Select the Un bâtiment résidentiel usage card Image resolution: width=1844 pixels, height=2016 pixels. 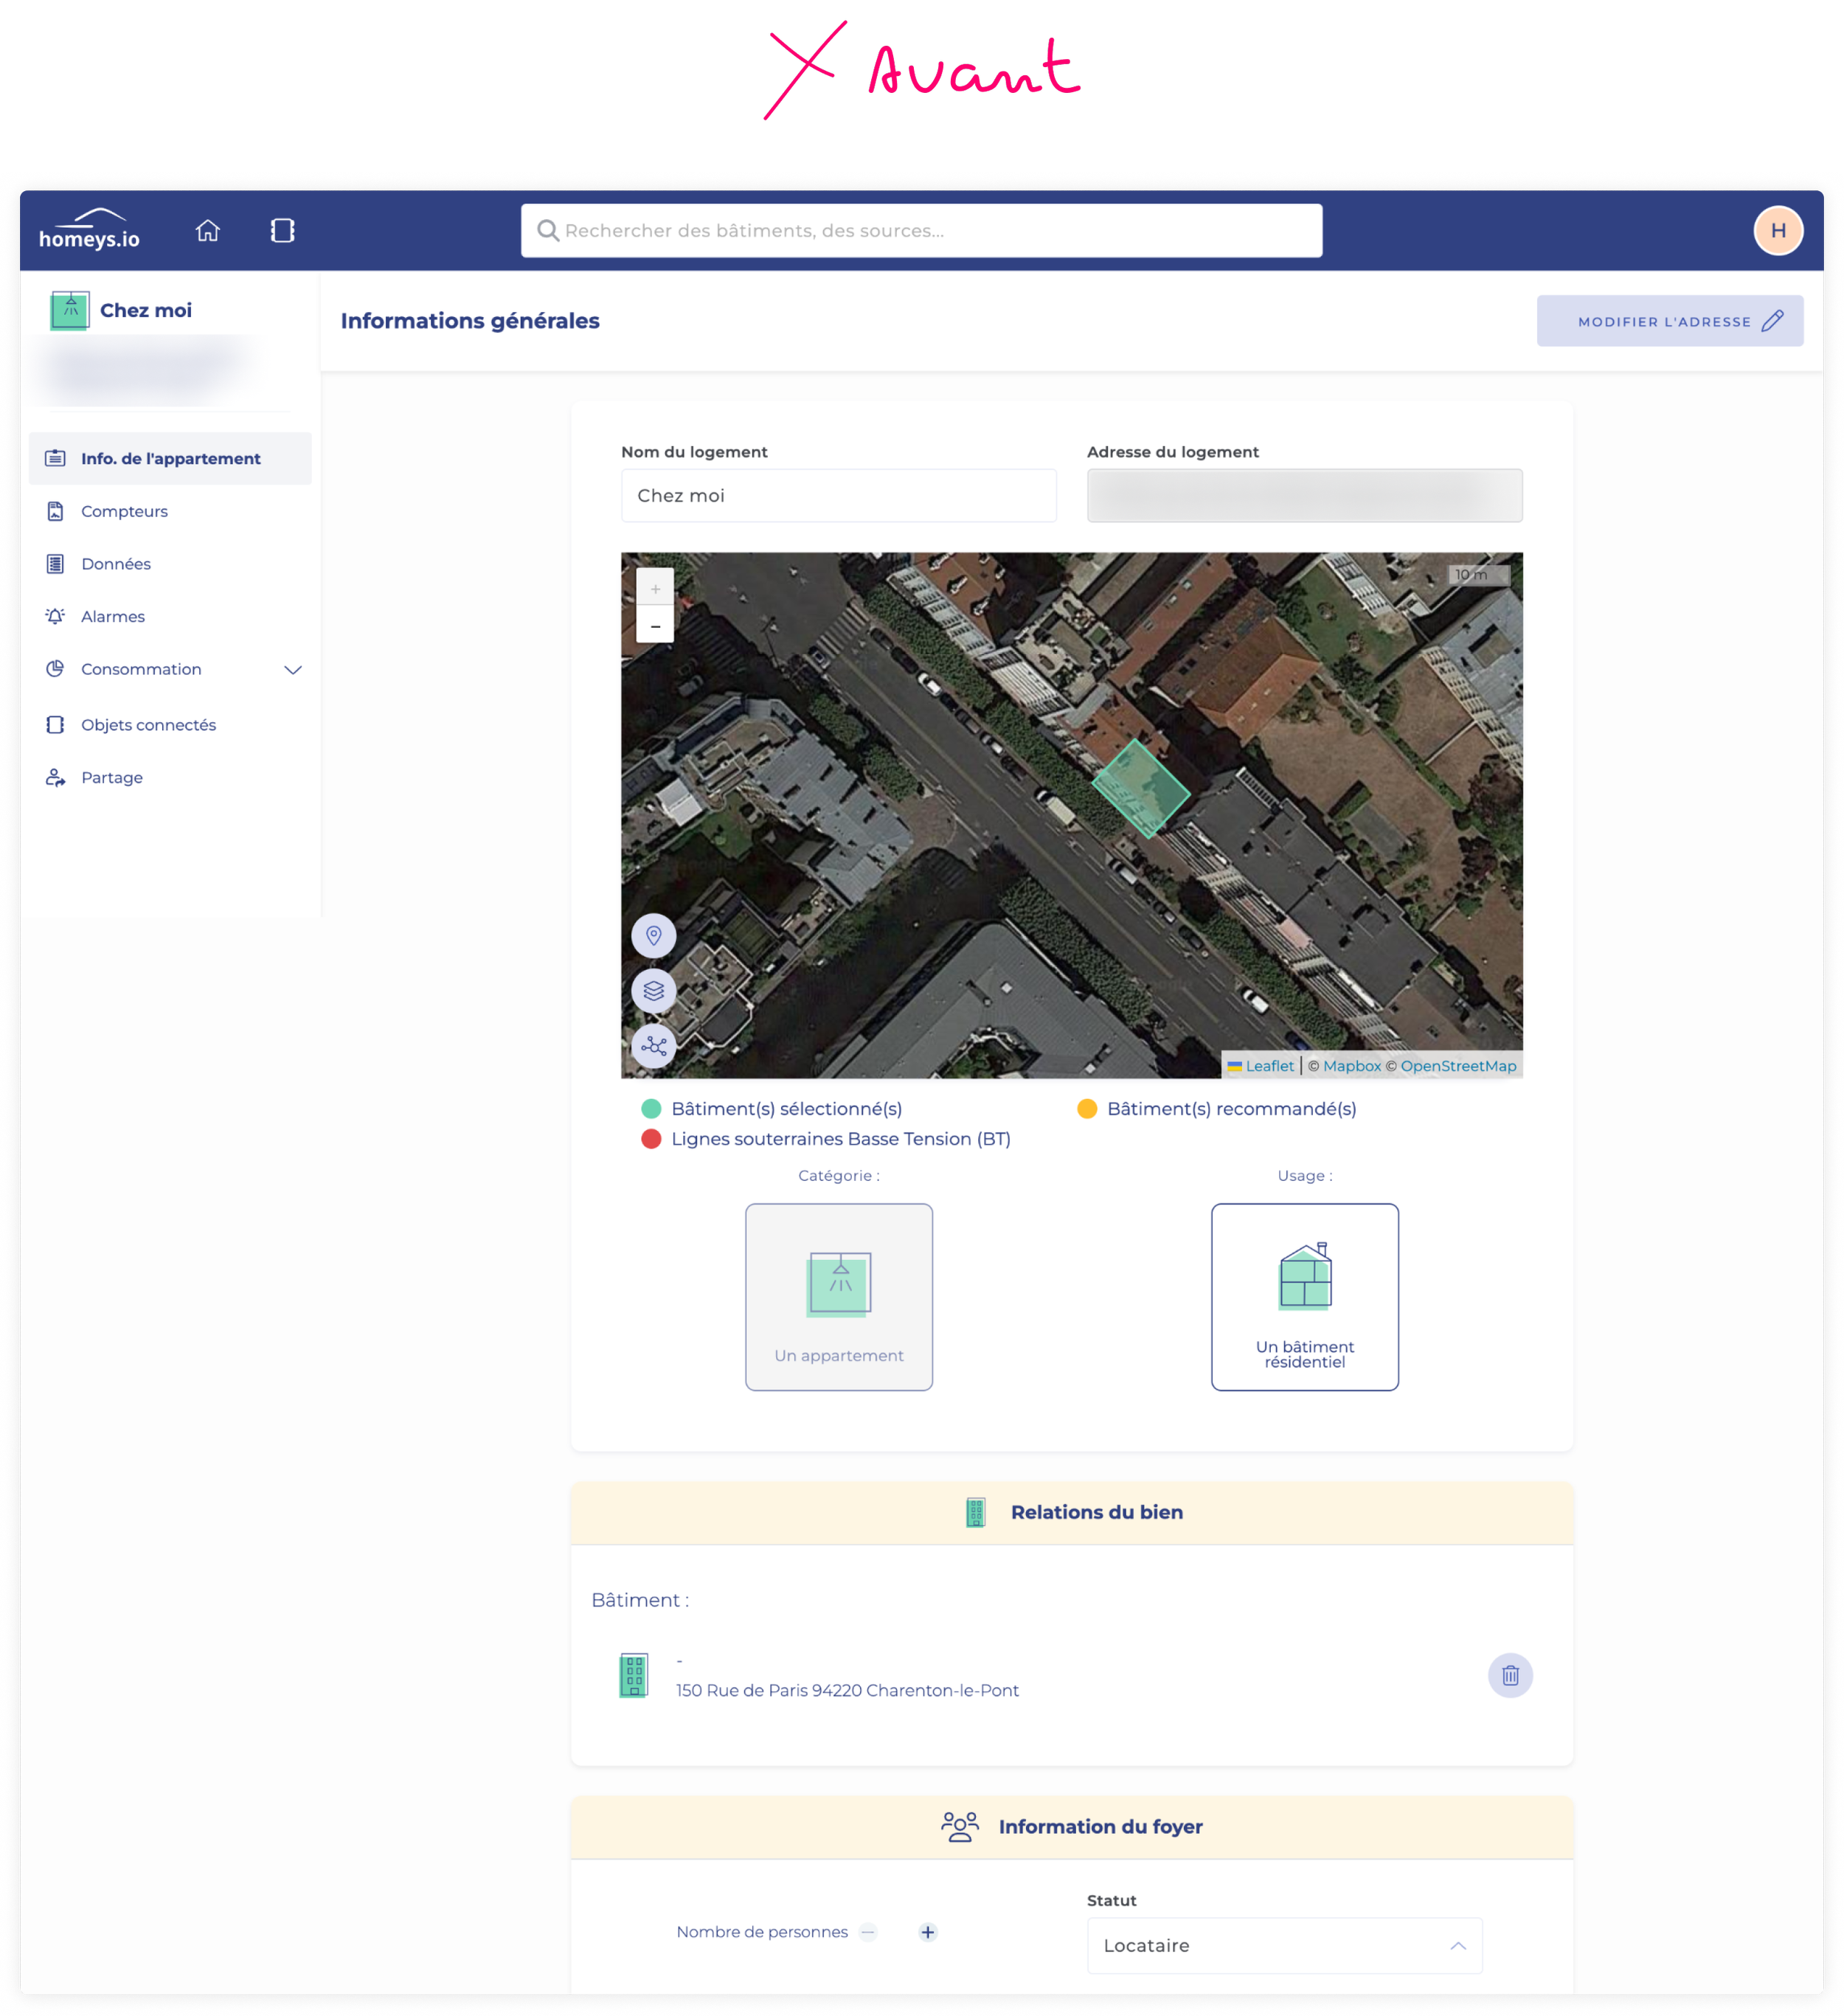click(1304, 1297)
